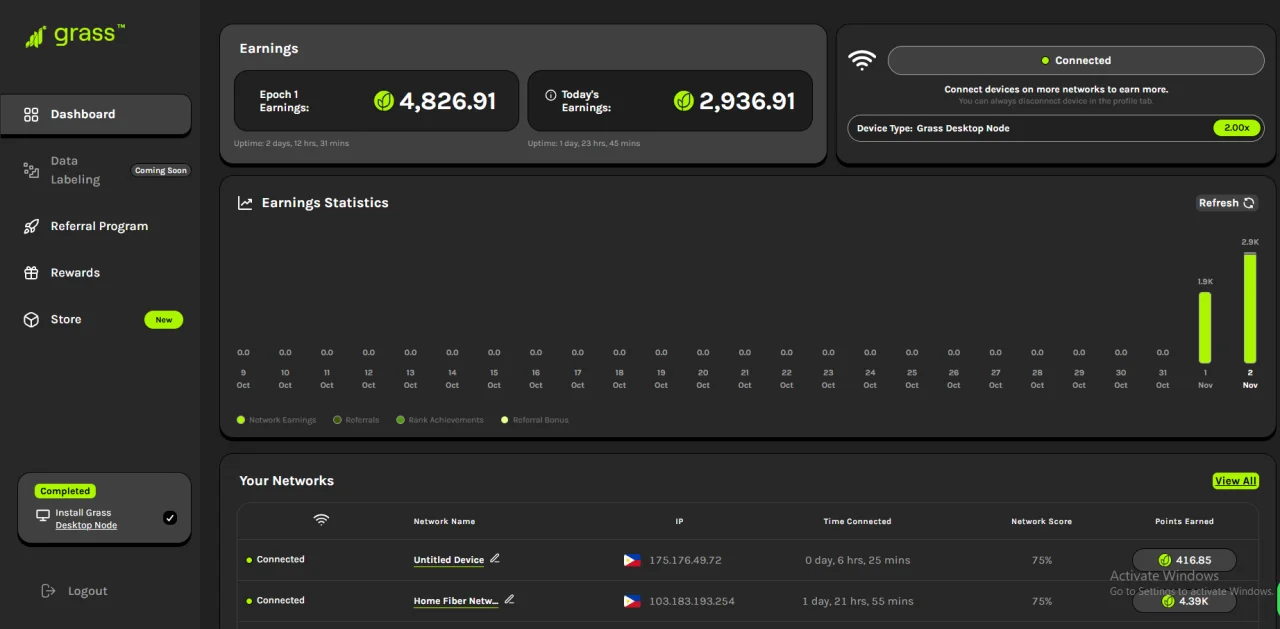Click time connected 0 day, 6 hrs, 25 mins

point(858,560)
